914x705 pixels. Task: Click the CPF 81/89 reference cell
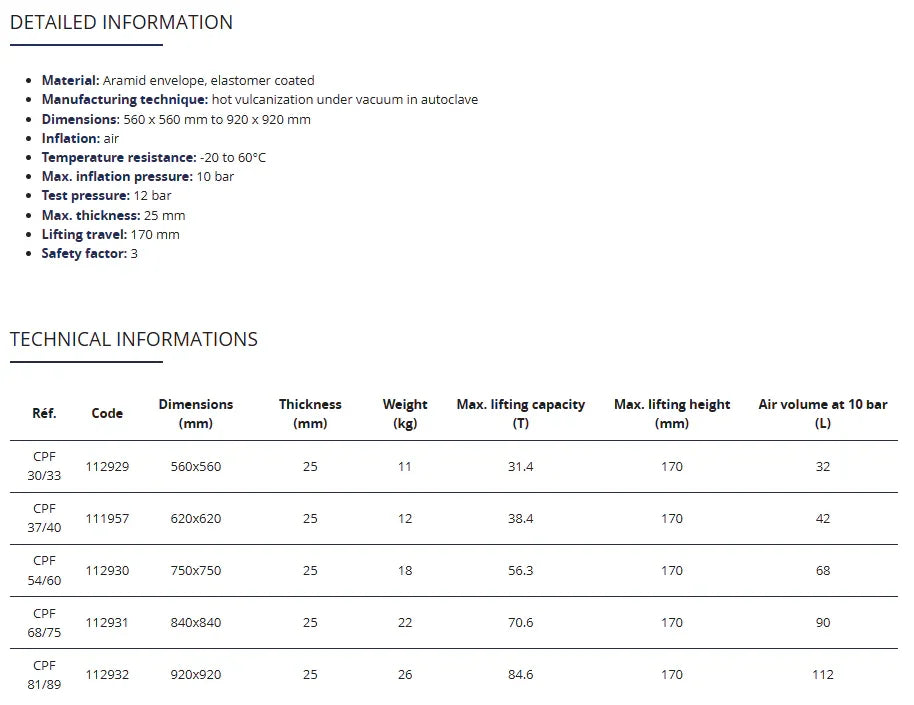coord(44,674)
